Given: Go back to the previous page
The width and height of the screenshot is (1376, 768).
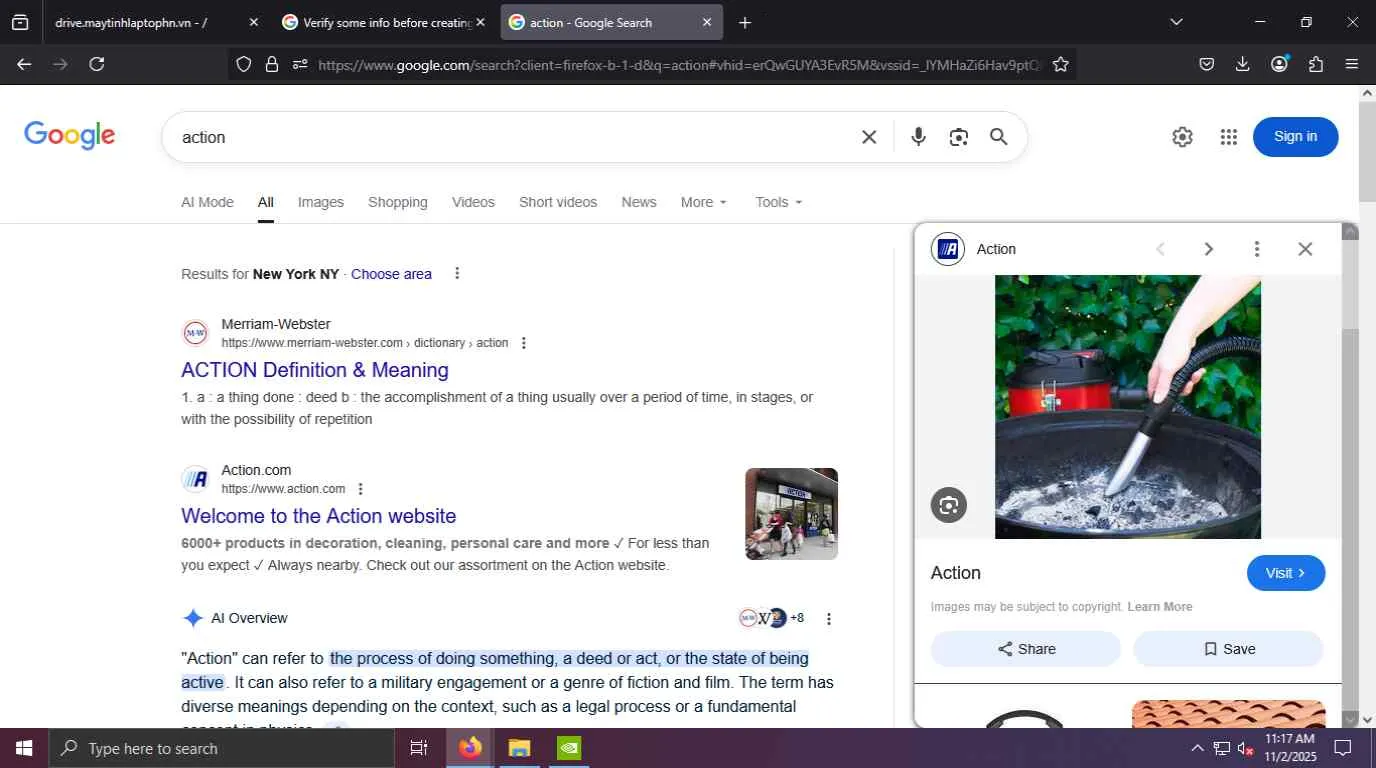Looking at the screenshot, I should point(24,64).
